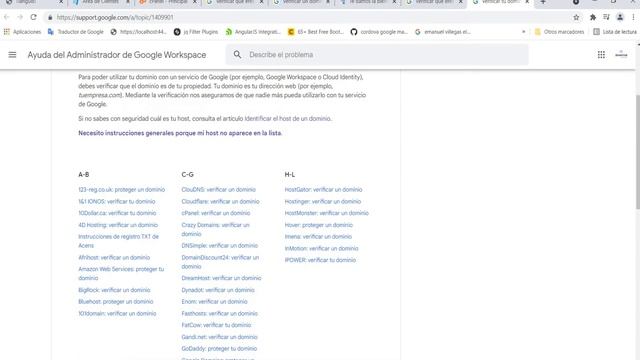Viewport: 640px width, 360px height.
Task: Open the localhost:44 bookmark
Action: [139, 32]
